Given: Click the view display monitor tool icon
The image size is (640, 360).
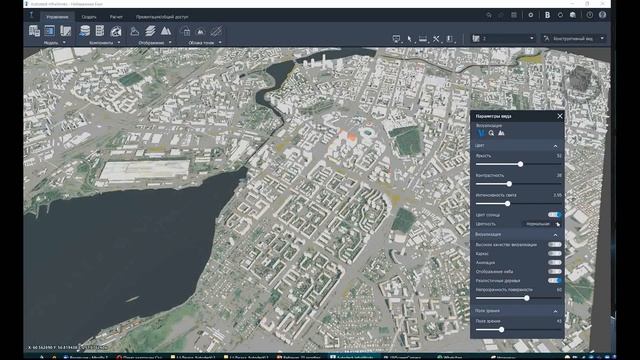Looking at the screenshot, I should tap(396, 39).
